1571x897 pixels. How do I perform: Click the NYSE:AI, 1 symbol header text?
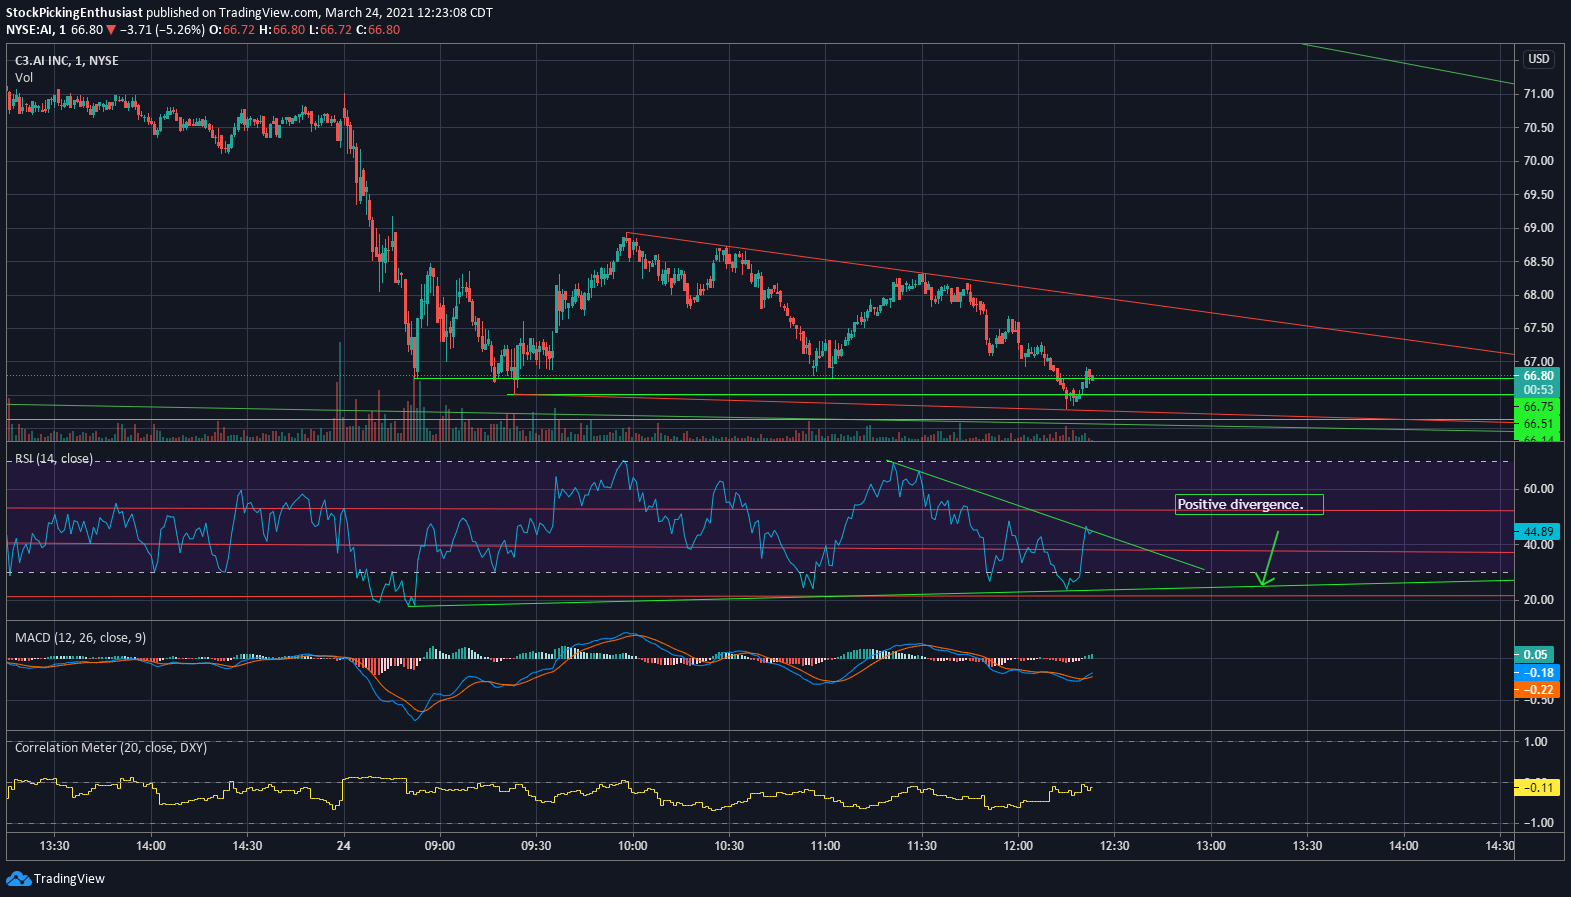point(35,30)
